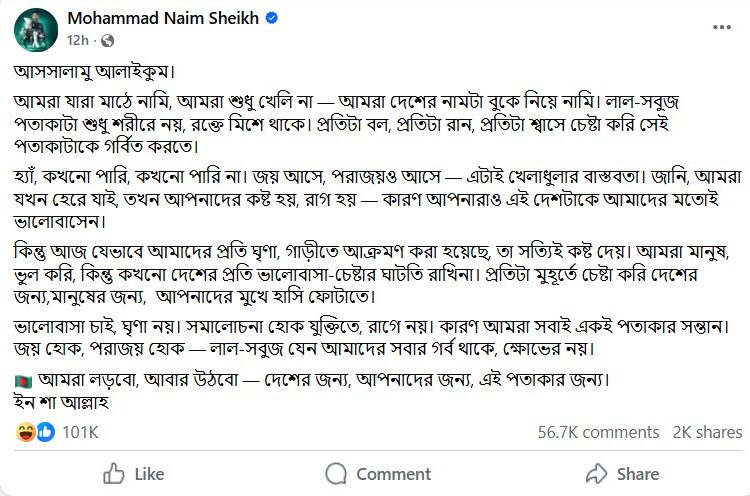
Task: Click the Share arrow icon
Action: [597, 473]
